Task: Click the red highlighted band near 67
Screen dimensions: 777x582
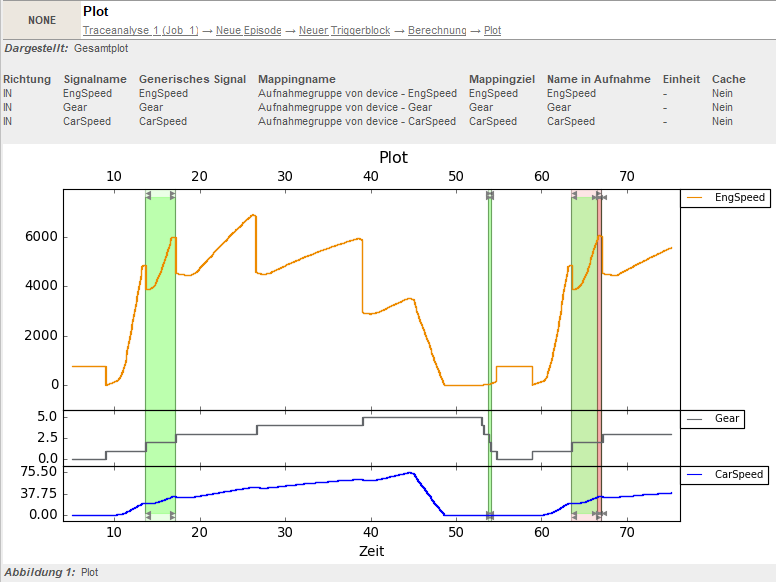Action: click(599, 355)
